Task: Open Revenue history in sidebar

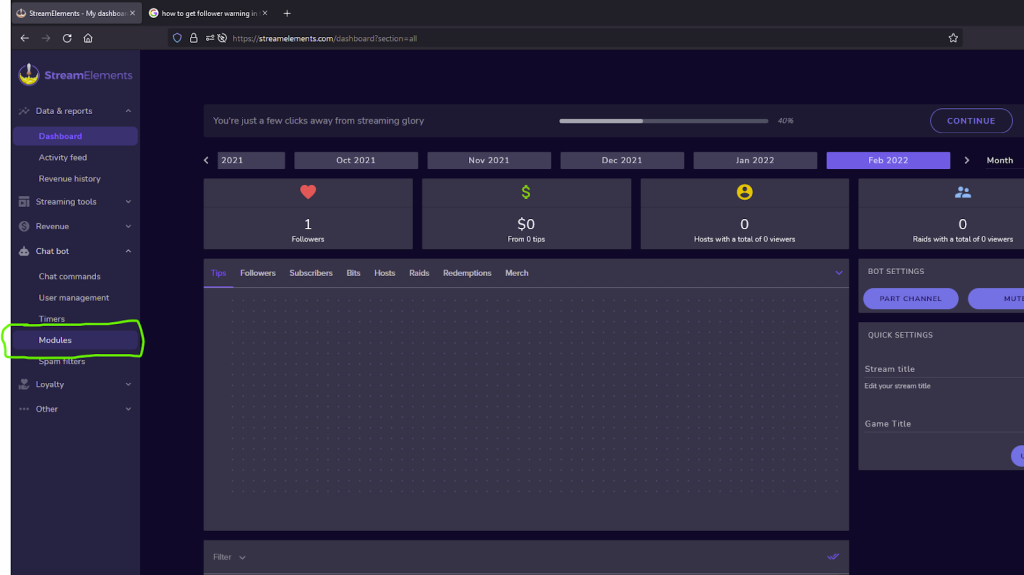Action: click(x=69, y=178)
